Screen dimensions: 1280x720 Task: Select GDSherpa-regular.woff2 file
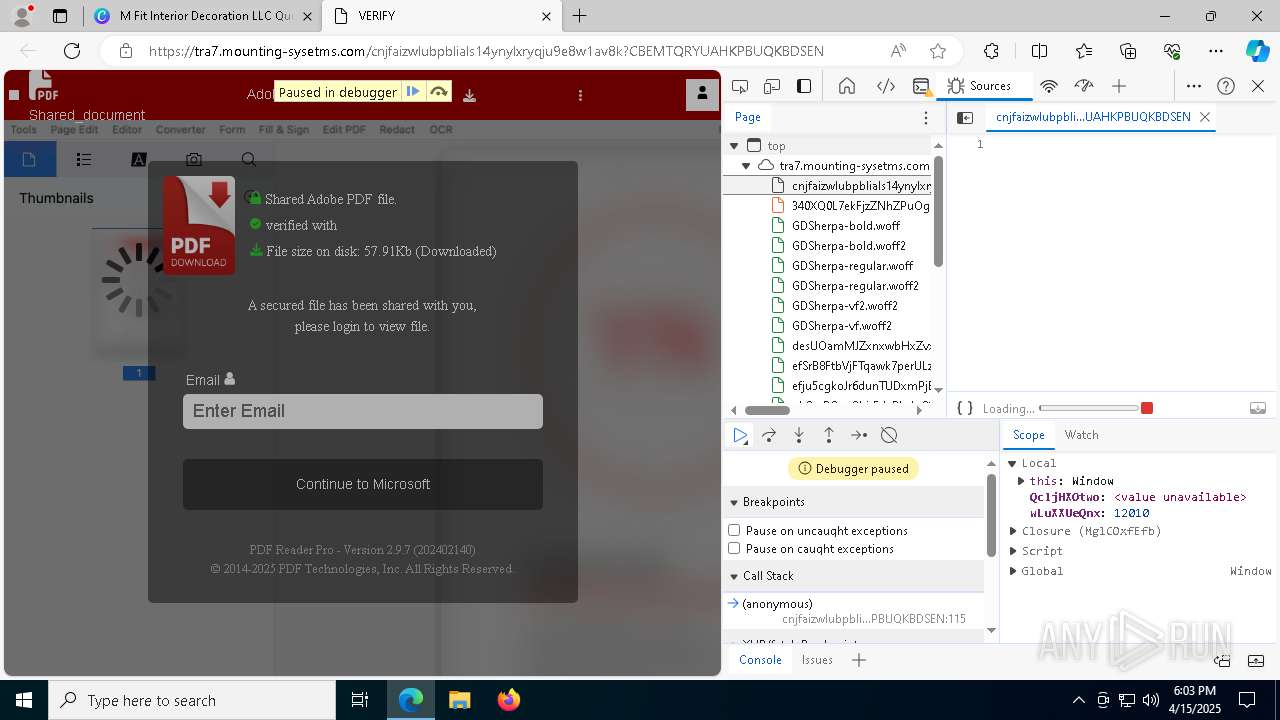click(855, 286)
